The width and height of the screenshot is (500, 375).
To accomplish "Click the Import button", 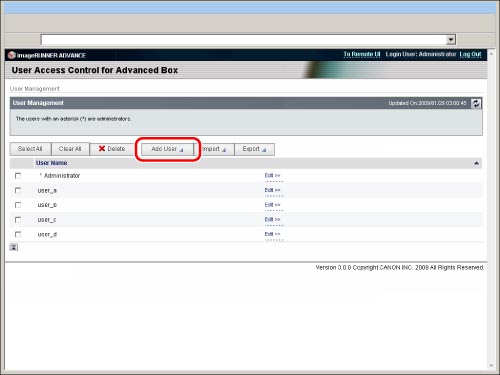I will [214, 149].
